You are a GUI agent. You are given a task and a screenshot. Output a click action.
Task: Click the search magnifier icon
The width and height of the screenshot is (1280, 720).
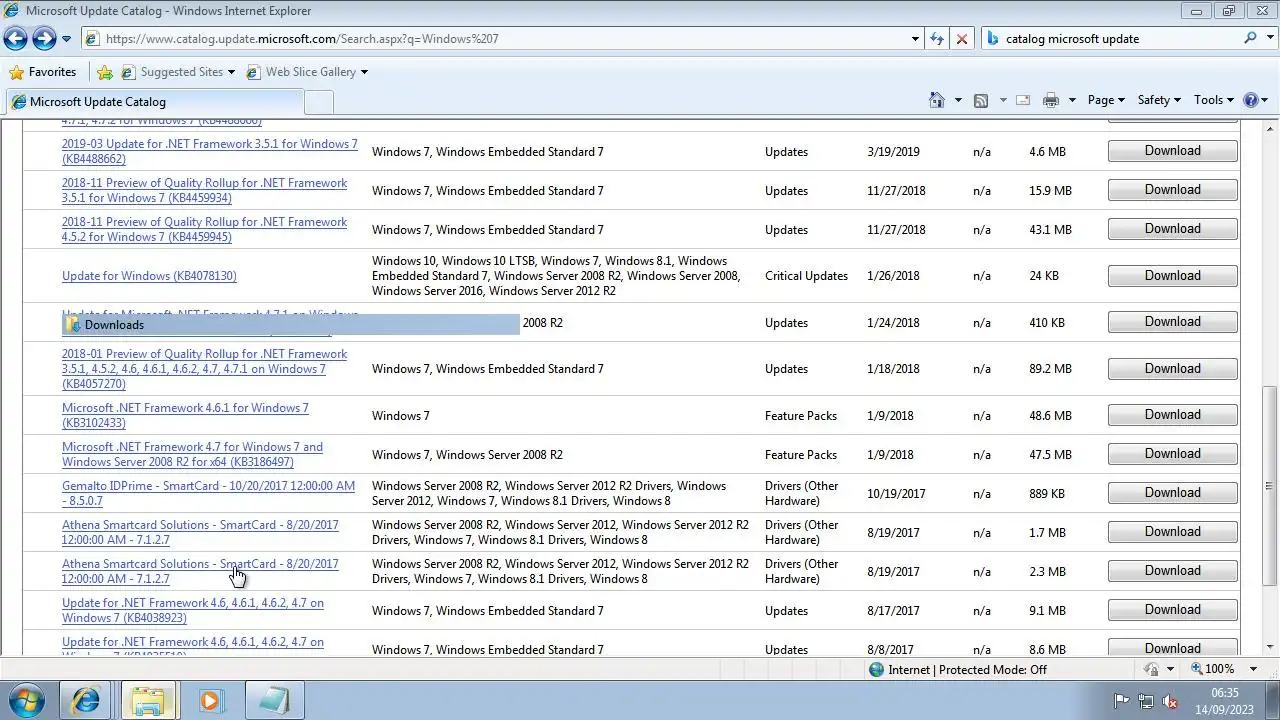point(1250,38)
